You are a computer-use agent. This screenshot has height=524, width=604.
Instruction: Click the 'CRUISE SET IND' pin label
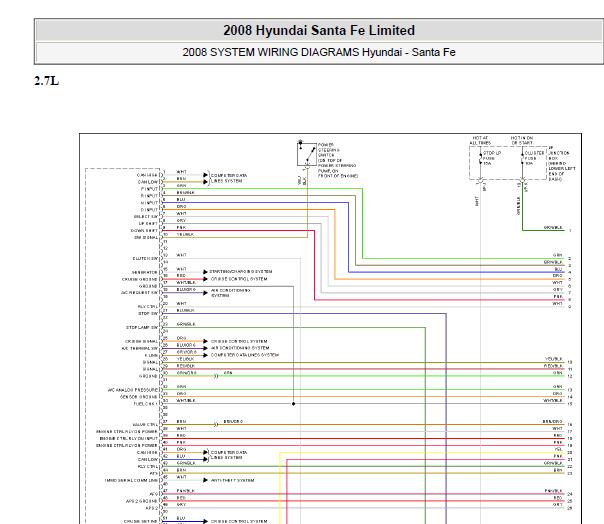tap(141, 521)
